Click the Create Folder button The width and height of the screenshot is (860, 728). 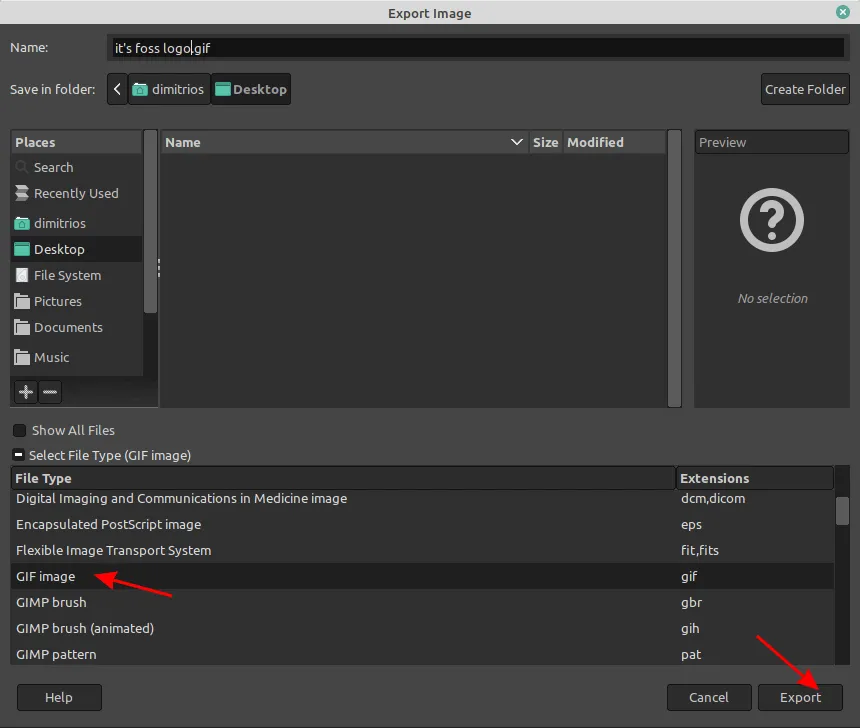click(805, 89)
